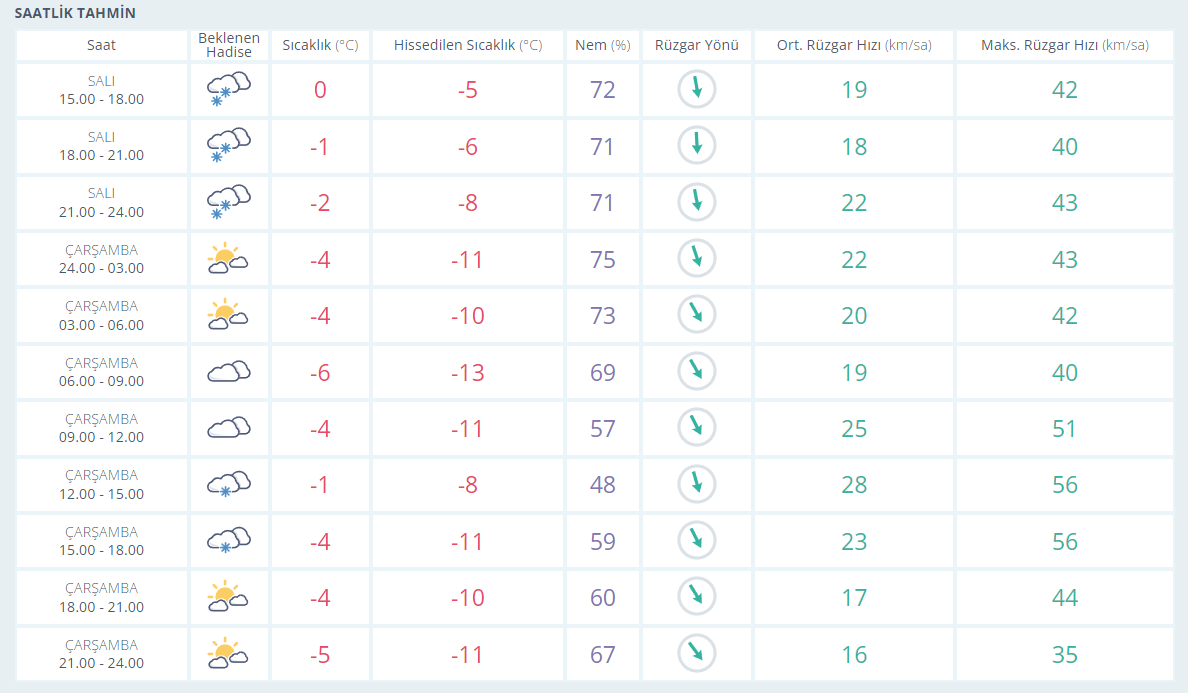Click the wind direction arrow for Salı 18.00-21.00
1188x693 pixels.
pyautogui.click(x=697, y=146)
